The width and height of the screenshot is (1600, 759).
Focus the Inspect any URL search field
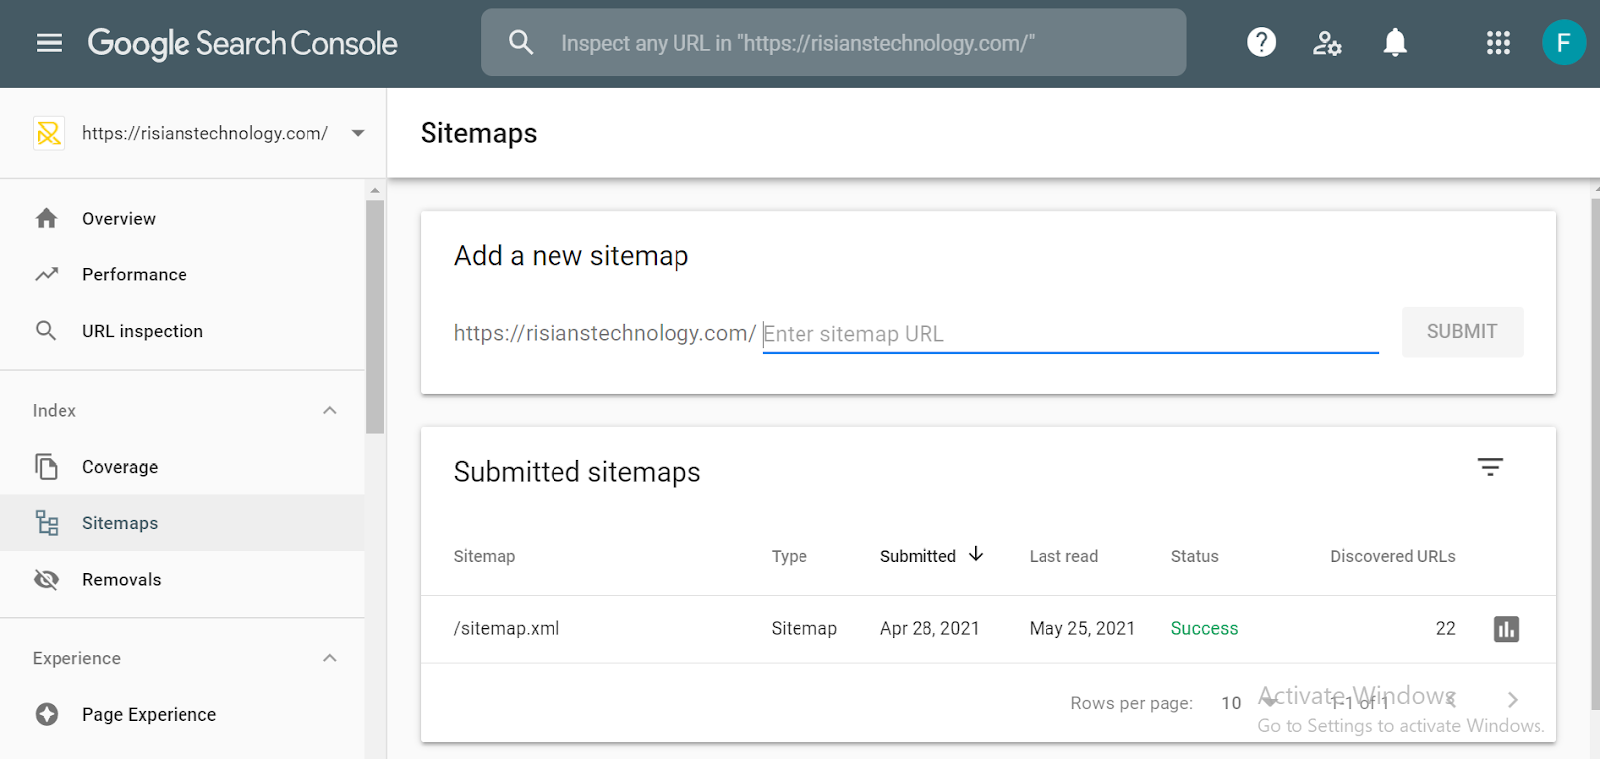[x=833, y=43]
